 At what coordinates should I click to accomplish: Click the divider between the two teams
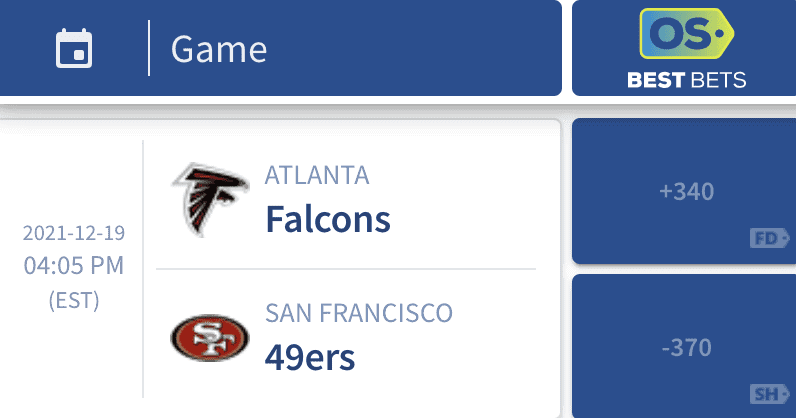[x=346, y=269]
